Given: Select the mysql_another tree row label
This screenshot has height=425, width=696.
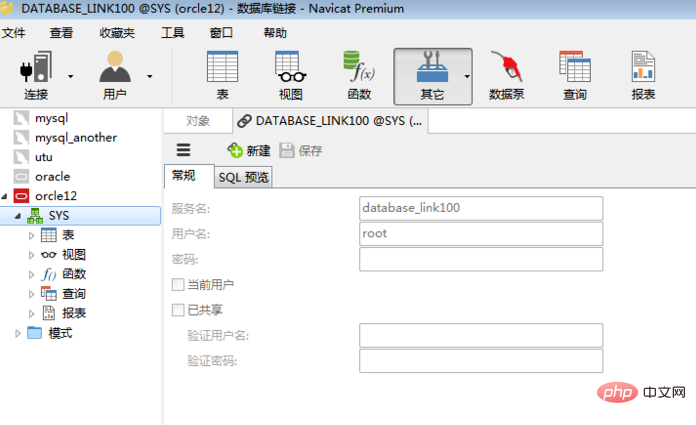Looking at the screenshot, I should pyautogui.click(x=76, y=138).
